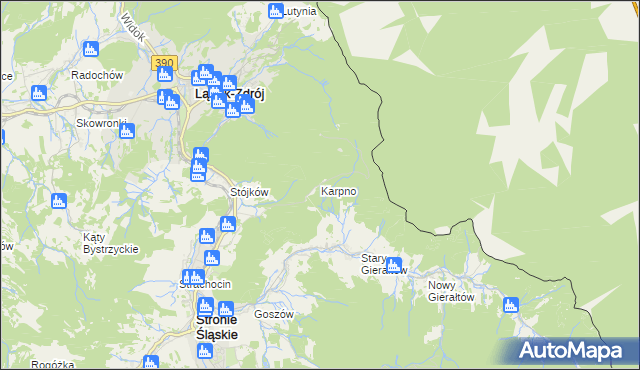Viewport: 640px width, 370px height.
Task: Click the Widok street label
Action: pyautogui.click(x=133, y=27)
